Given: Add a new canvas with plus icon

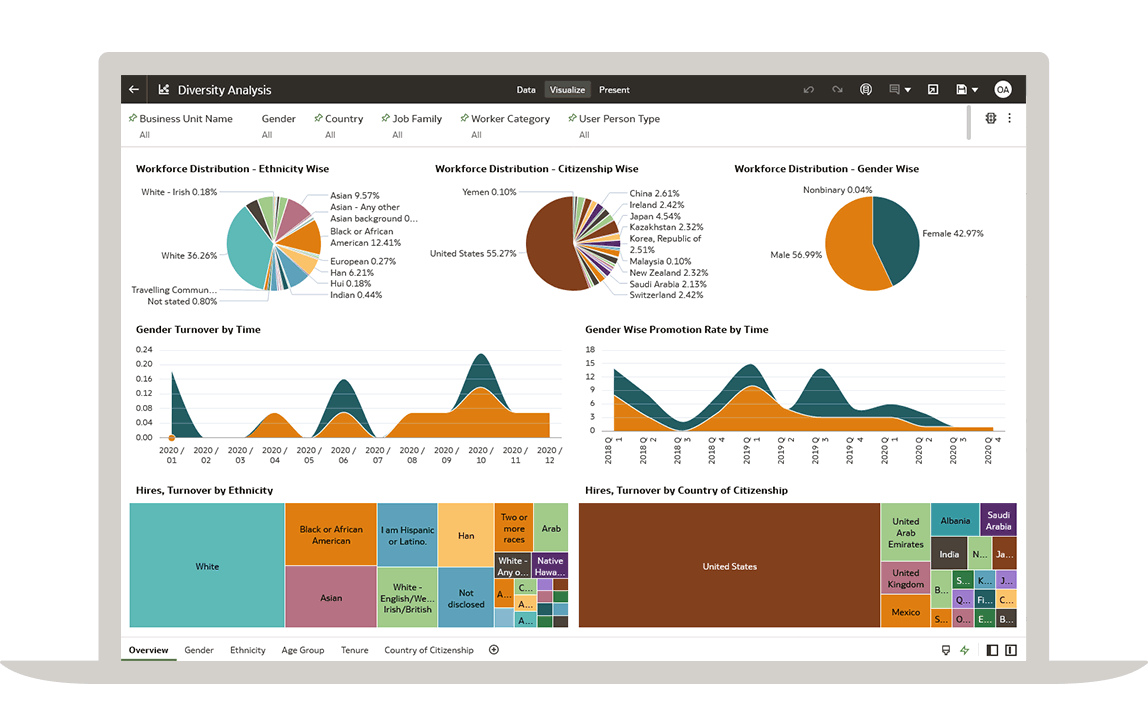Looking at the screenshot, I should coord(493,650).
